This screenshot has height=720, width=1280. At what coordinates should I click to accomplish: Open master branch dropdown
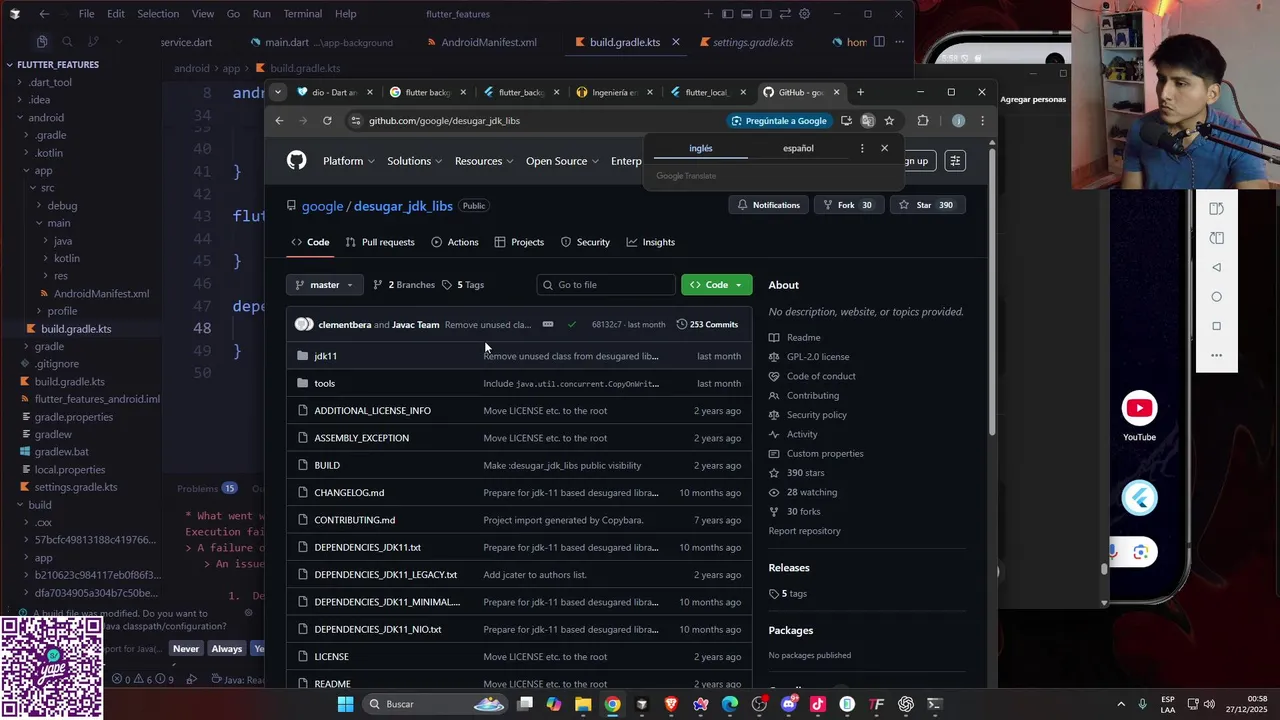click(x=324, y=285)
